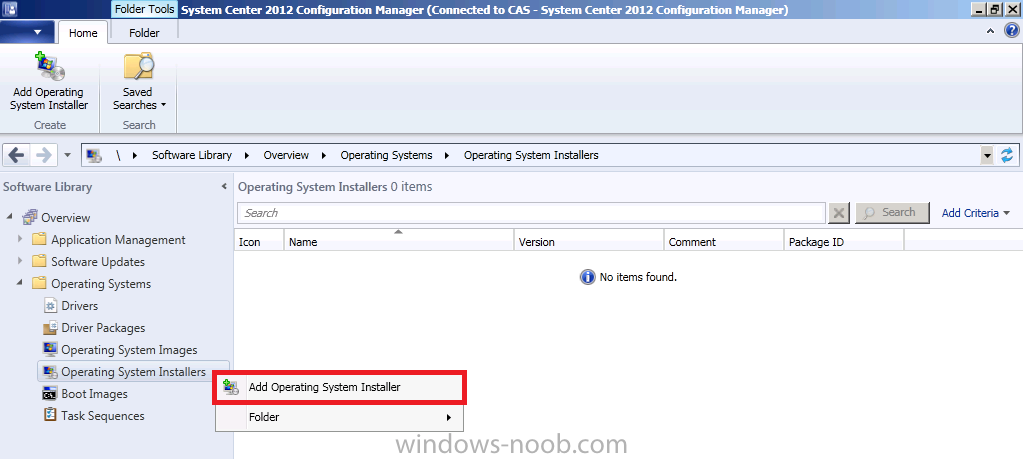Click inside the Search input field
This screenshot has height=459, width=1023.
[532, 213]
